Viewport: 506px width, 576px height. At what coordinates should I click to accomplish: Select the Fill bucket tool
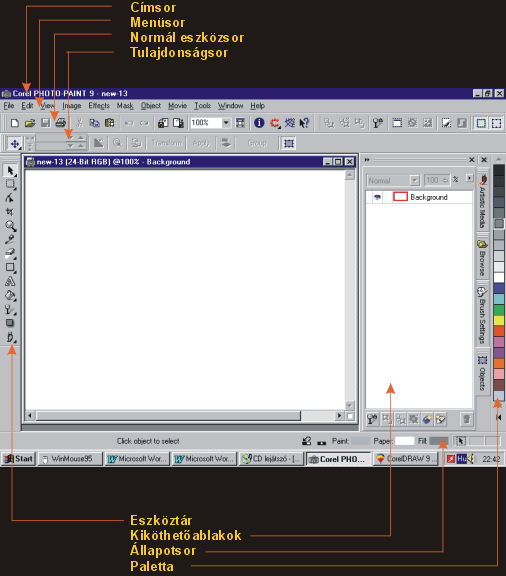10,295
